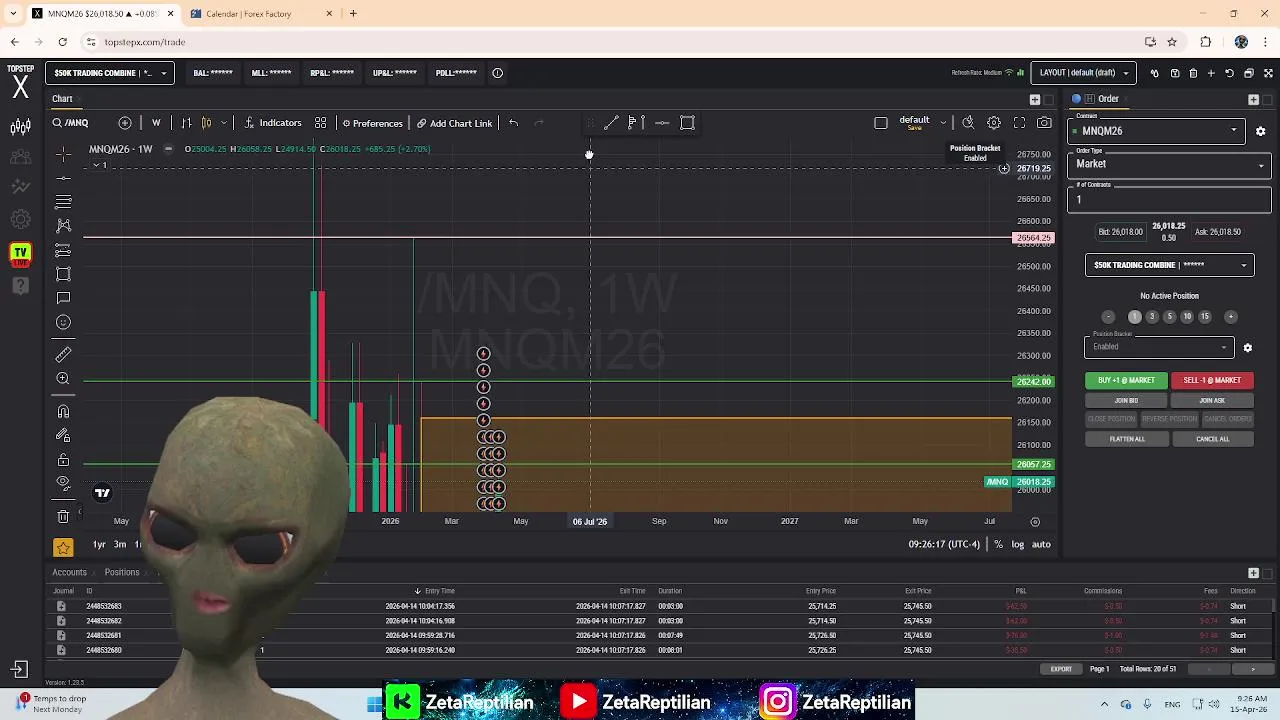Click the EXPORT trades button
1280x720 pixels.
pos(1061,669)
